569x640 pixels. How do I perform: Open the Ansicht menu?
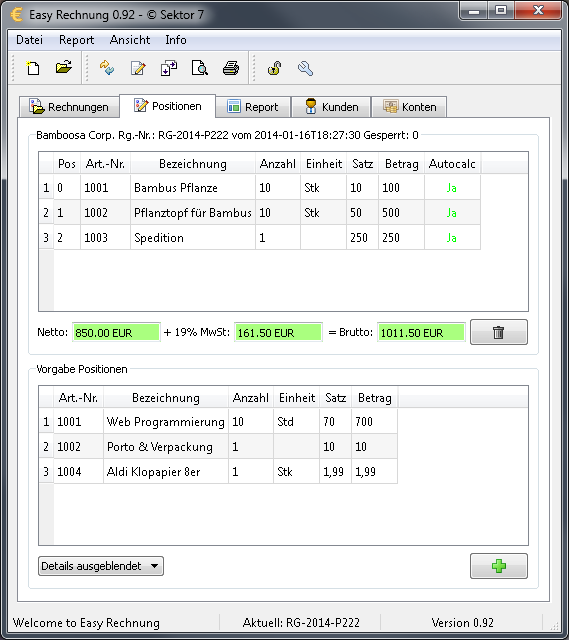click(130, 40)
